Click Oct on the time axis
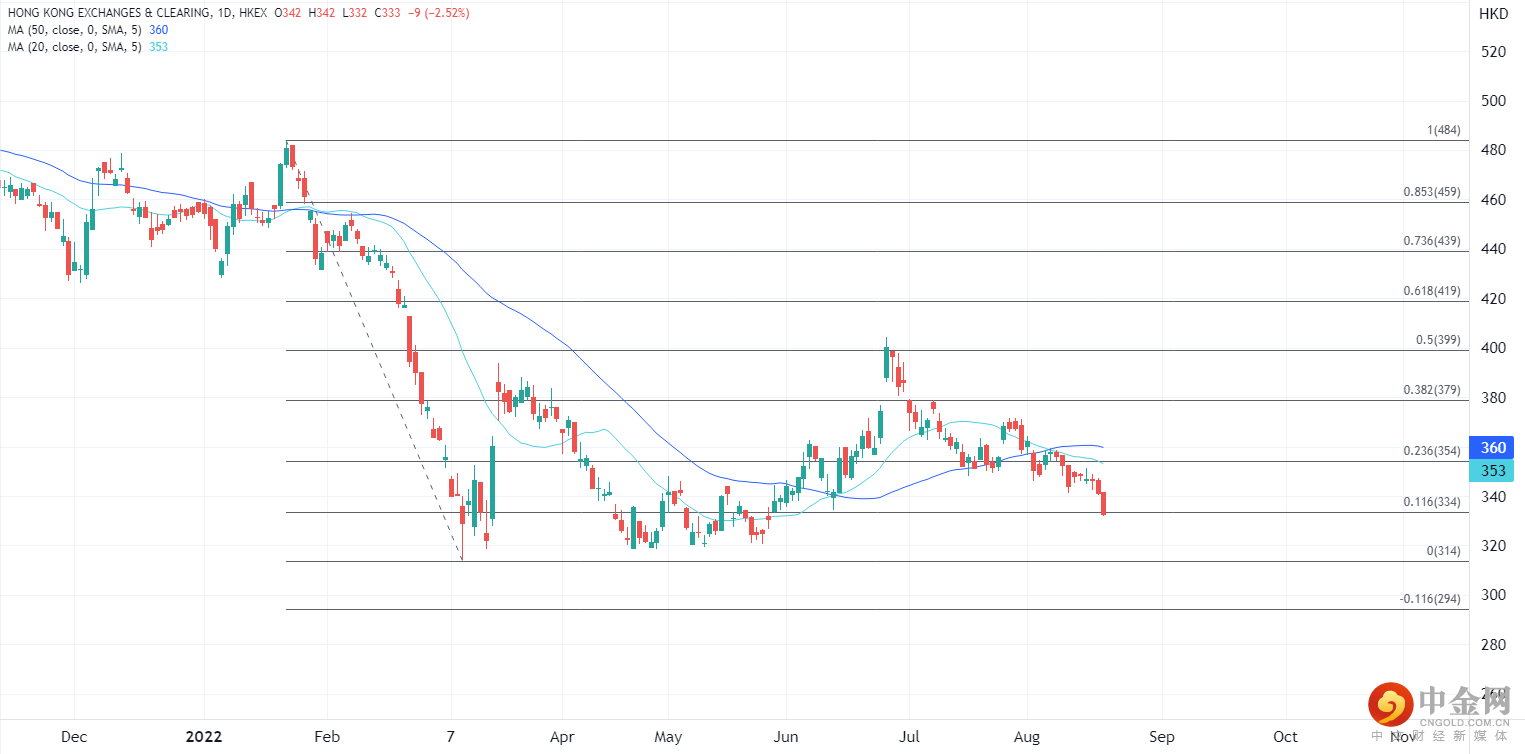 coord(1285,737)
